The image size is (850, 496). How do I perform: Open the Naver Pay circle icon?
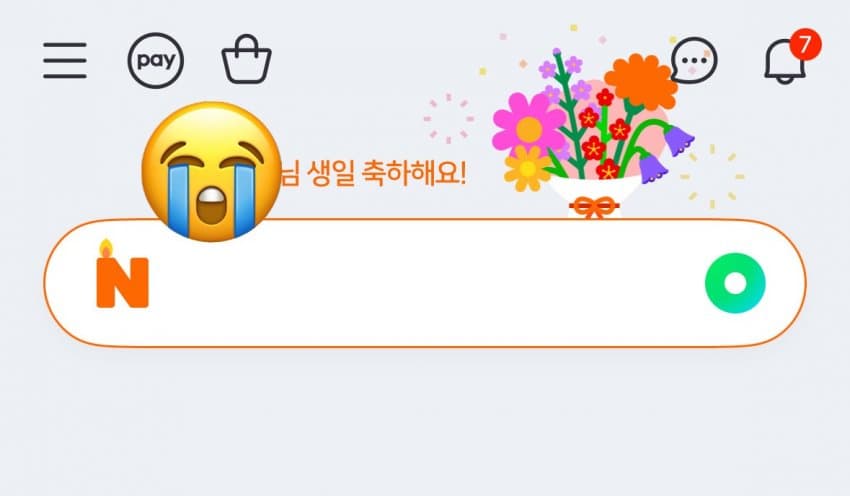(x=156, y=60)
